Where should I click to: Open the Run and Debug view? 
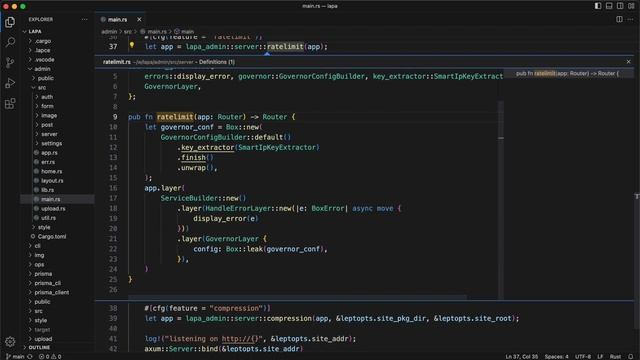point(10,83)
